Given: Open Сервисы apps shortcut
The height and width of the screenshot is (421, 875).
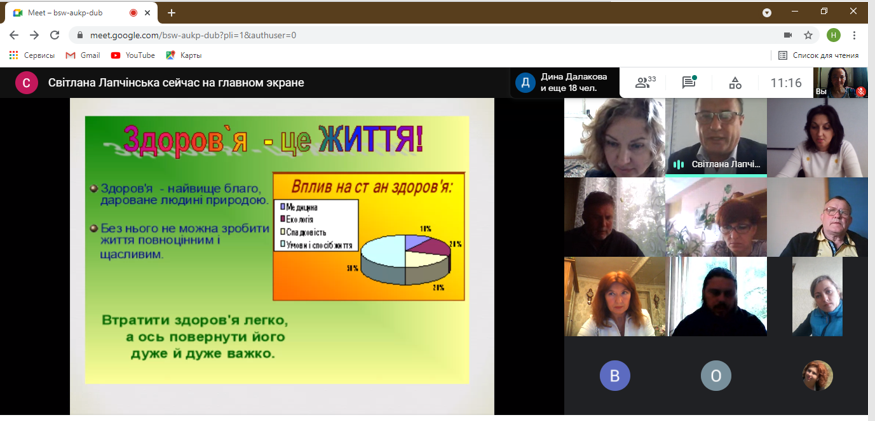Looking at the screenshot, I should point(32,56).
